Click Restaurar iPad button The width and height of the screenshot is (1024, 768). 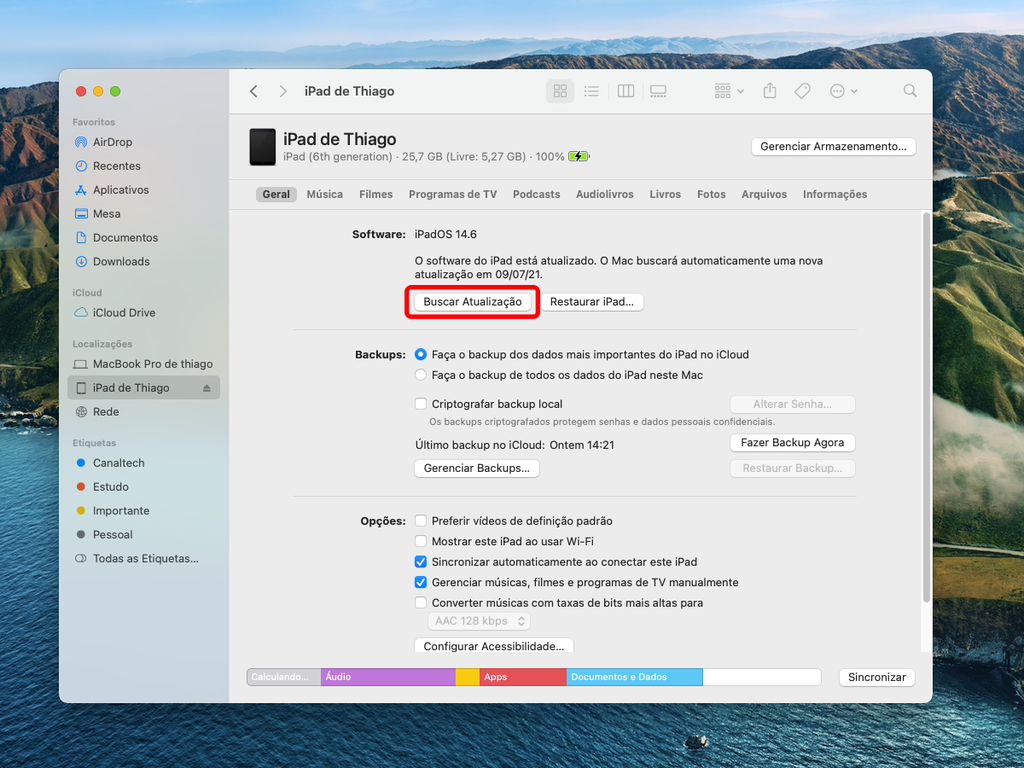(592, 302)
